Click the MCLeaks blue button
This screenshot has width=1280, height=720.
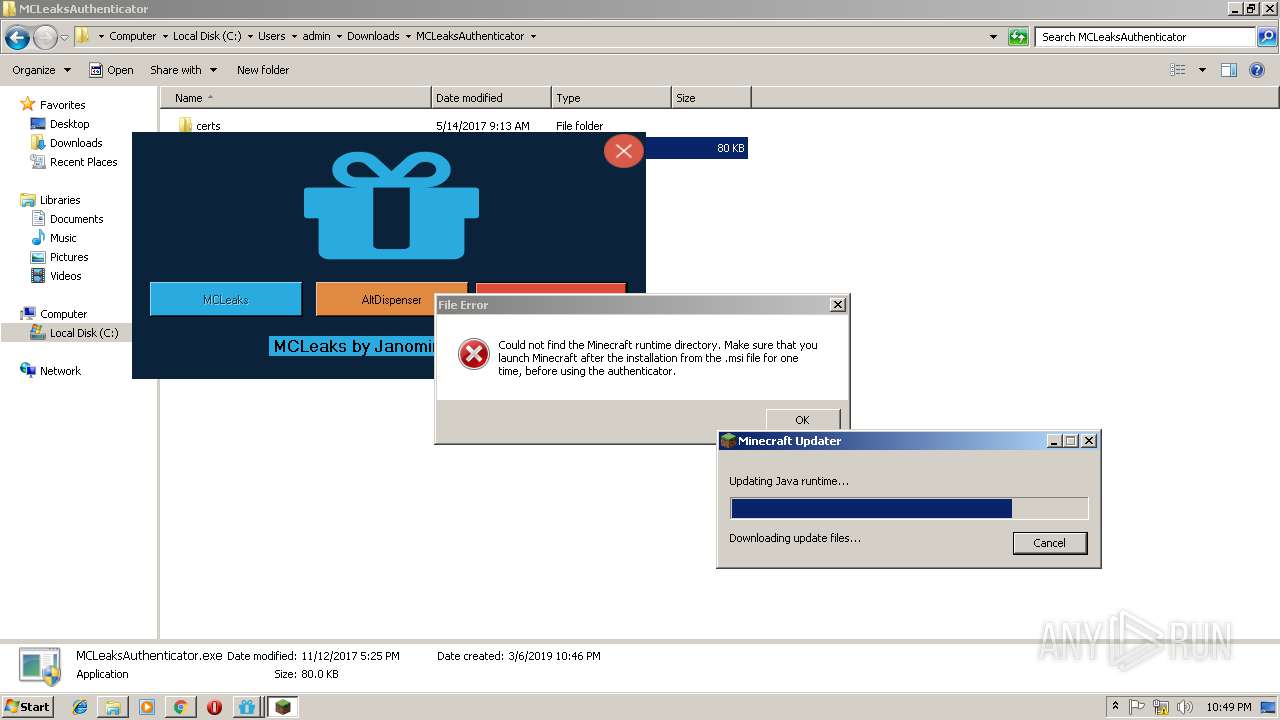pos(225,299)
